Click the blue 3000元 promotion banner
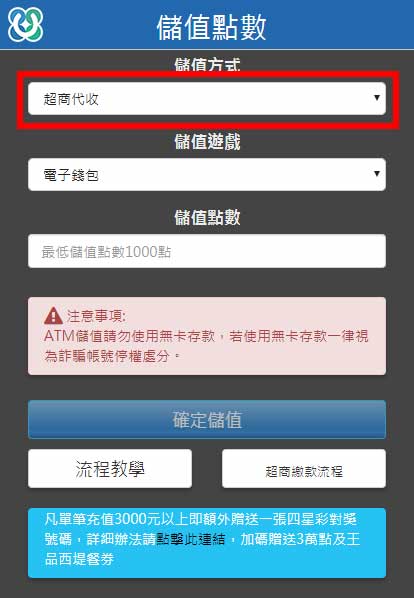 point(207,543)
